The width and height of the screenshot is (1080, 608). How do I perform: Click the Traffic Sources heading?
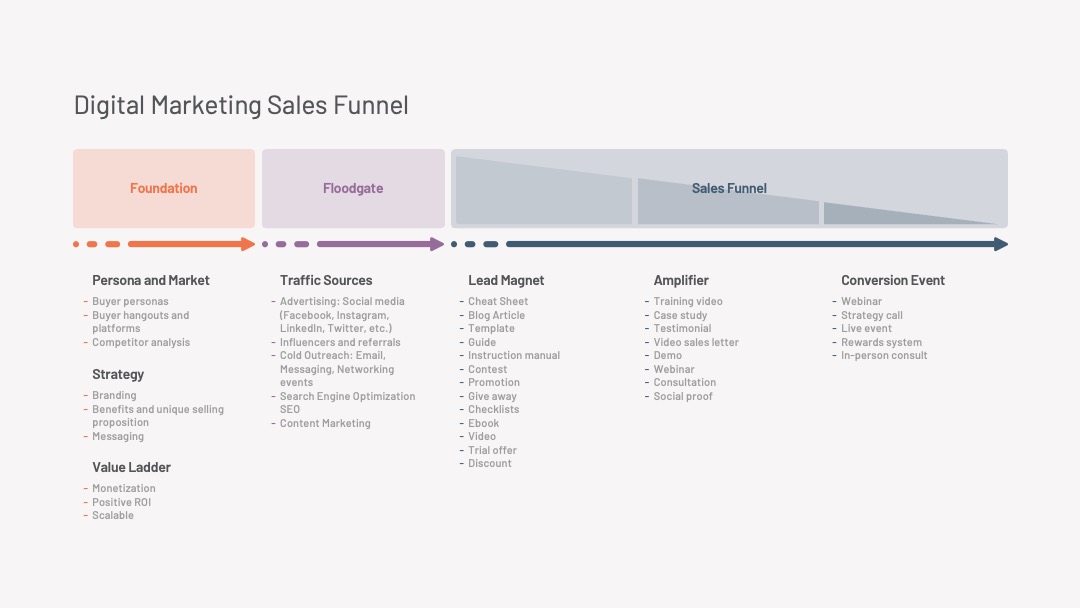(326, 280)
